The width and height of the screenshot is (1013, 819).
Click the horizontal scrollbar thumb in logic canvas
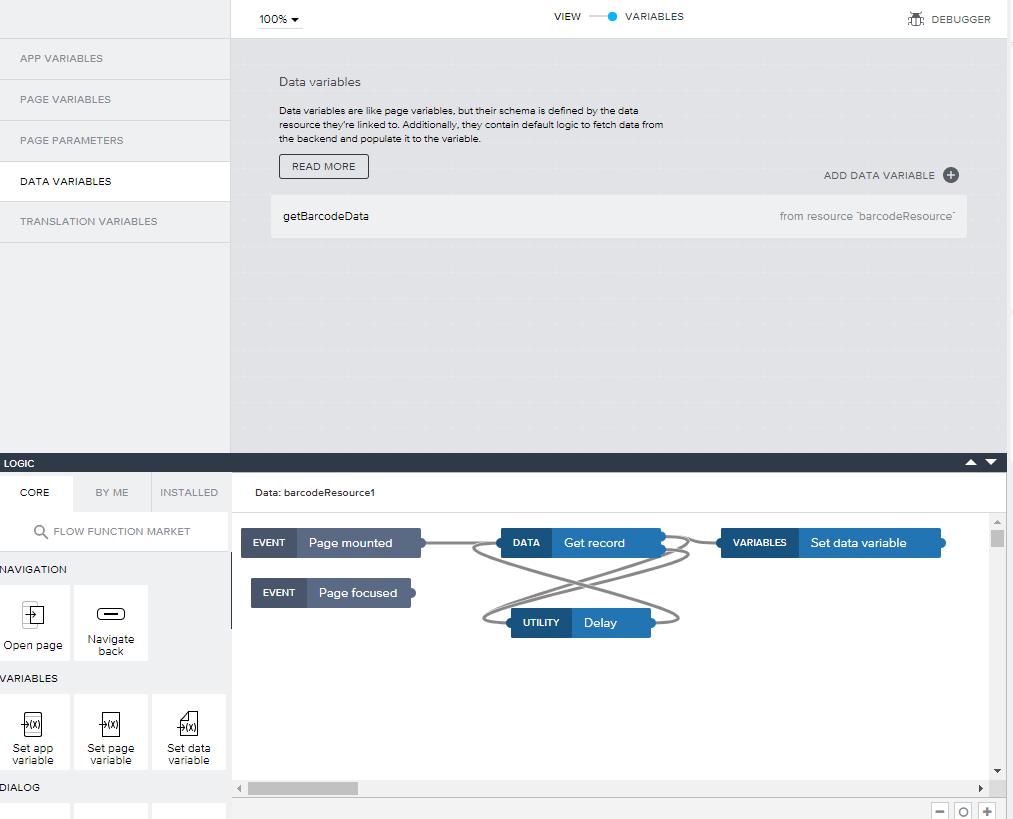pos(303,789)
